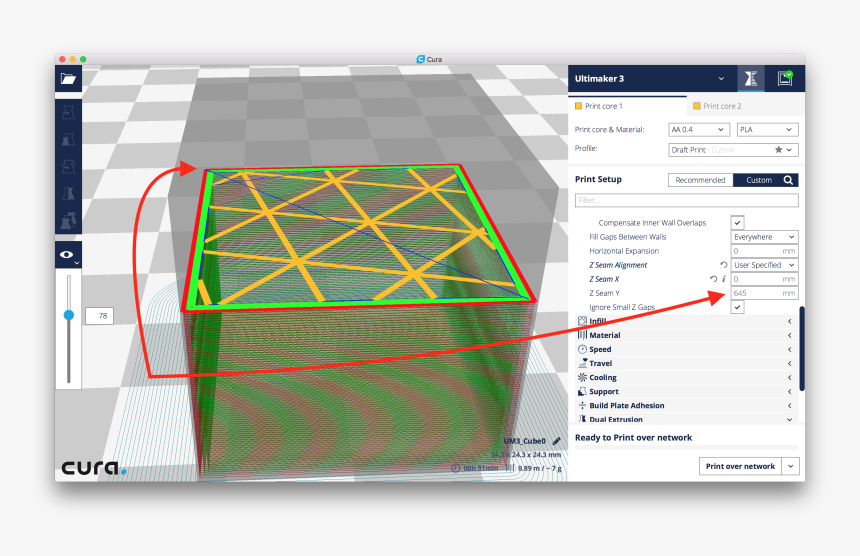Expand the Cooling settings section

789,377
